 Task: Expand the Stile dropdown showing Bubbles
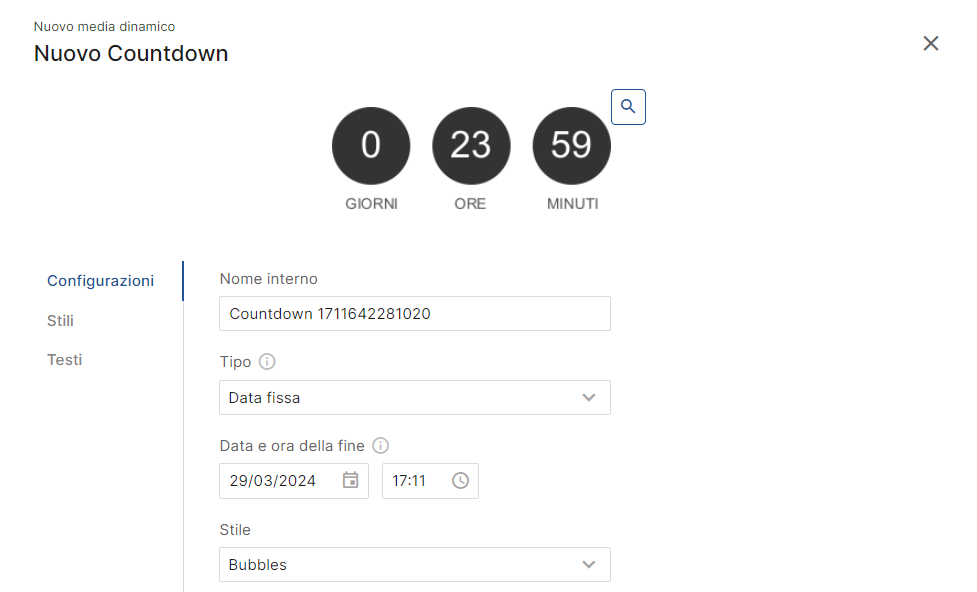[x=415, y=565]
